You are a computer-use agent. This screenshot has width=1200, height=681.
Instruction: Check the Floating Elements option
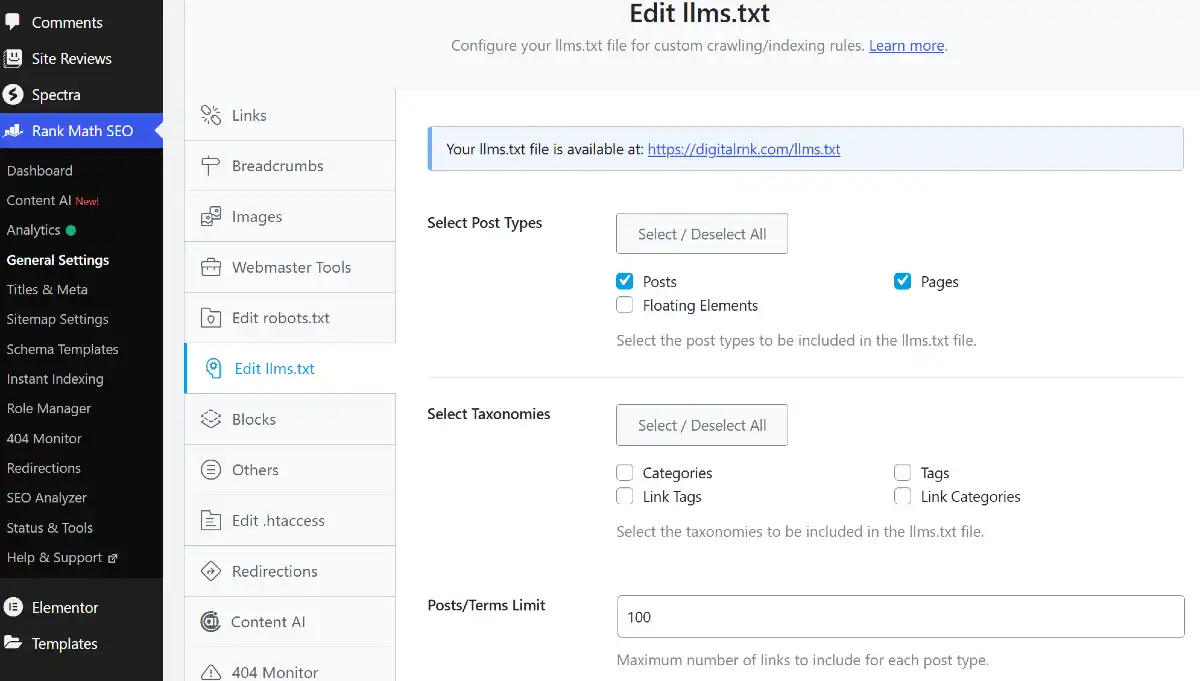point(624,305)
